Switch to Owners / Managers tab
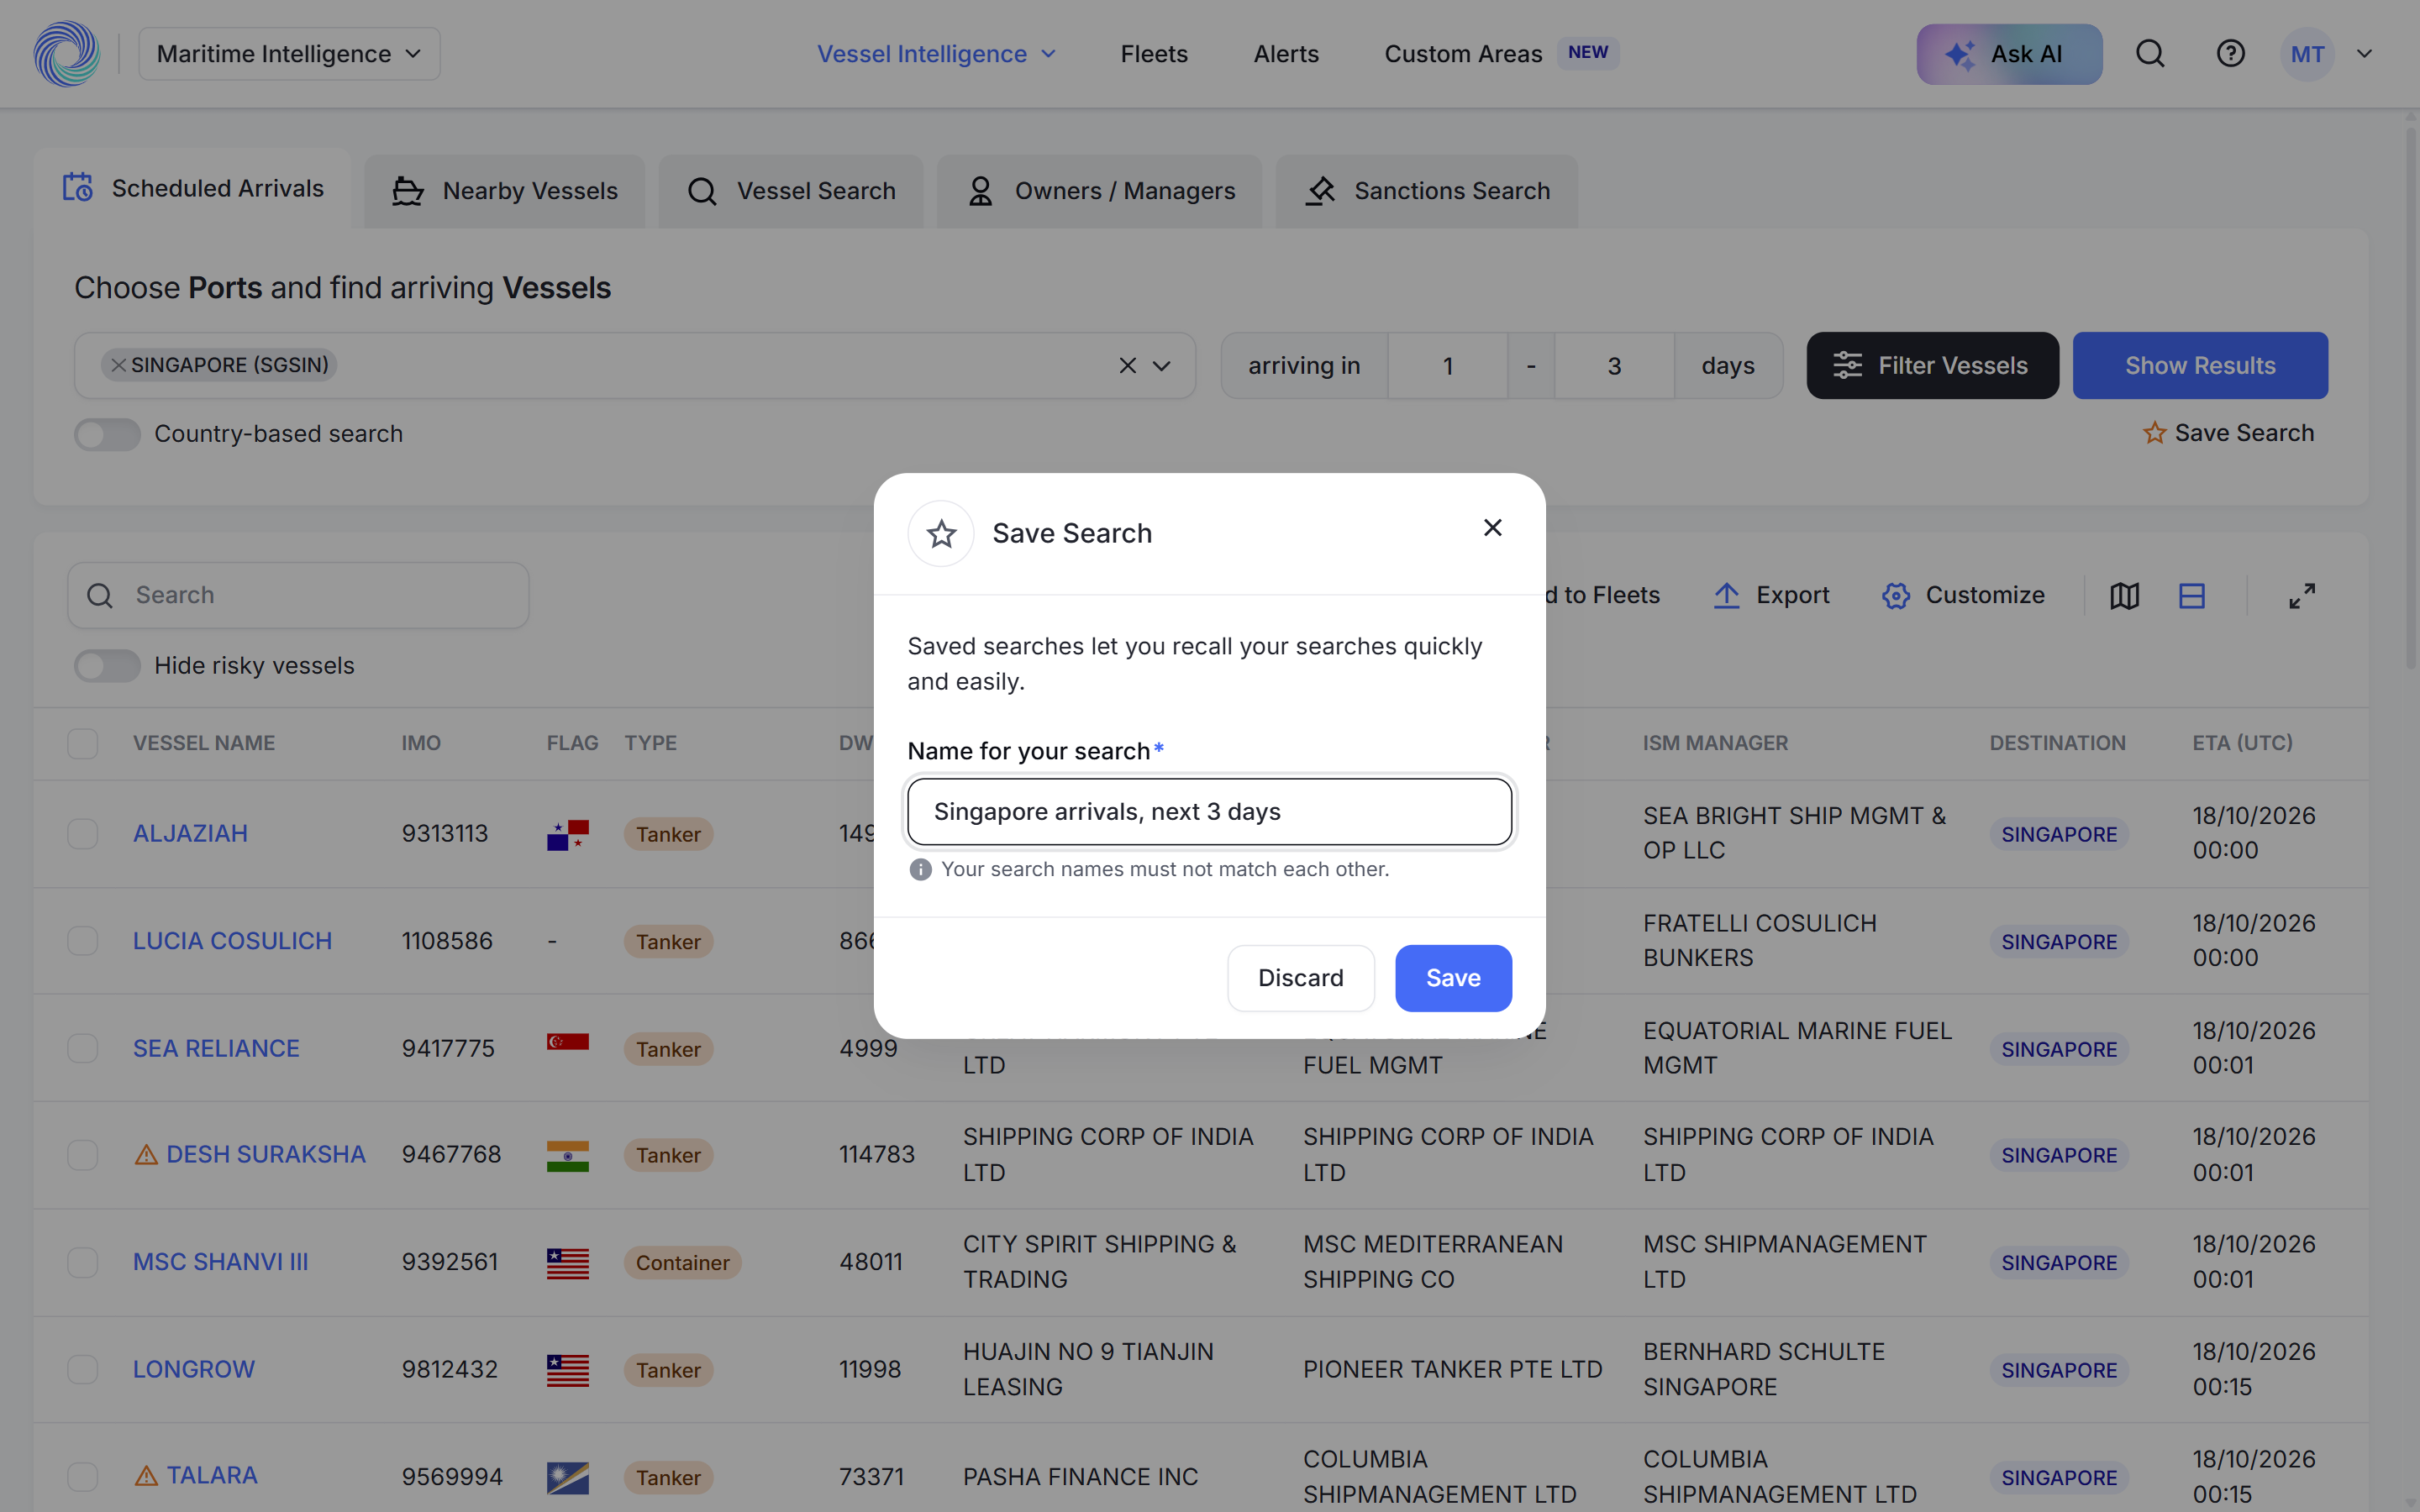This screenshot has height=1512, width=2420. coord(1099,191)
